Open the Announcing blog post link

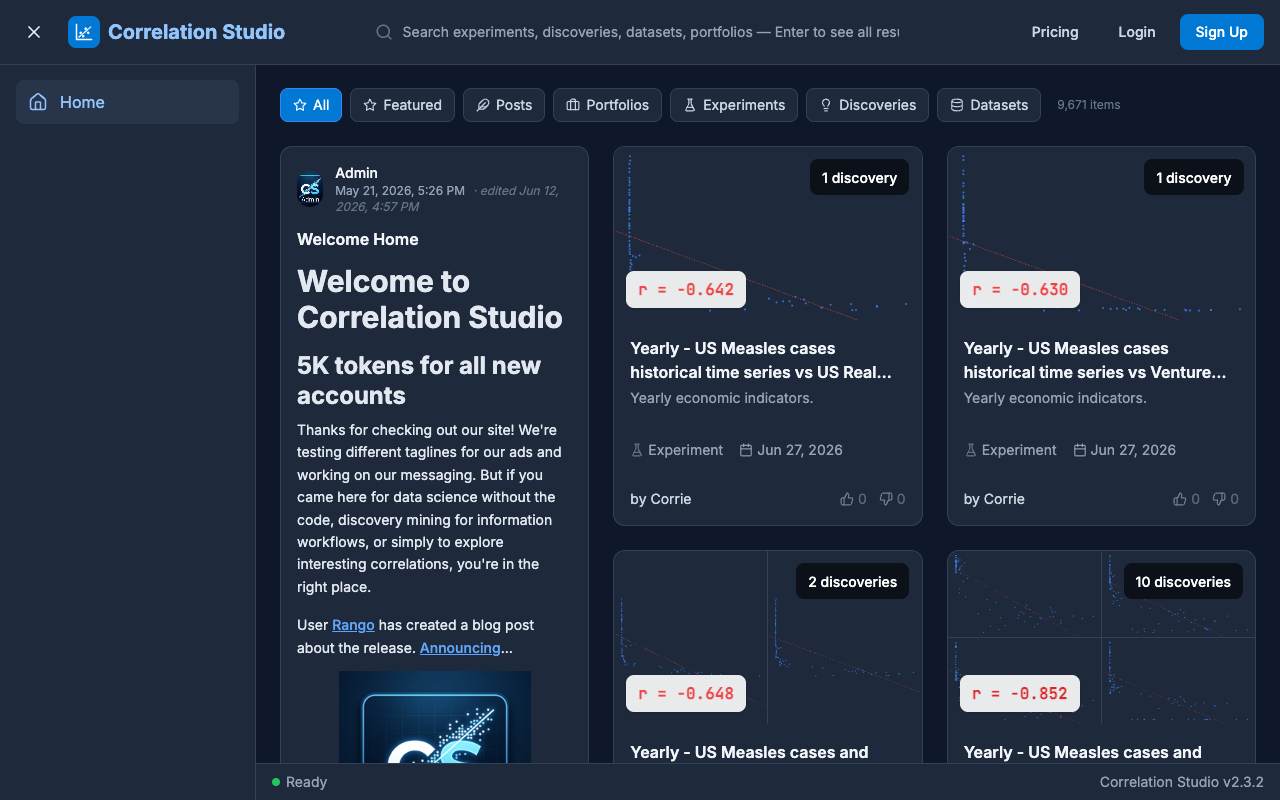tap(460, 648)
